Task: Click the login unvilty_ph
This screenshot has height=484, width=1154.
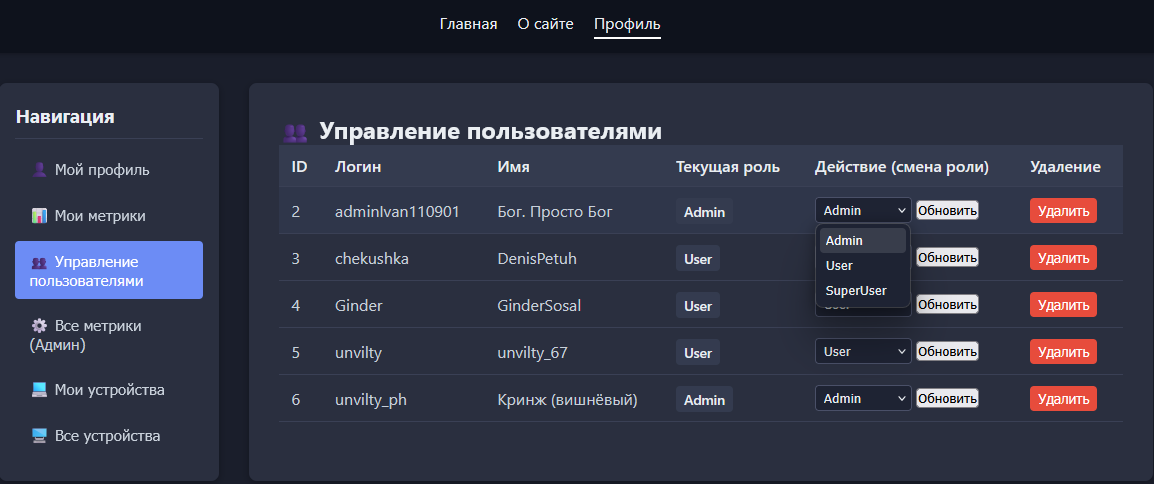Action: (371, 400)
